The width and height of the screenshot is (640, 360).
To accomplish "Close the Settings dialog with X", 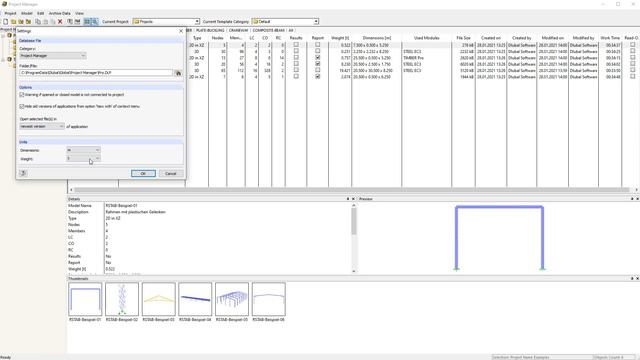I will point(181,31).
